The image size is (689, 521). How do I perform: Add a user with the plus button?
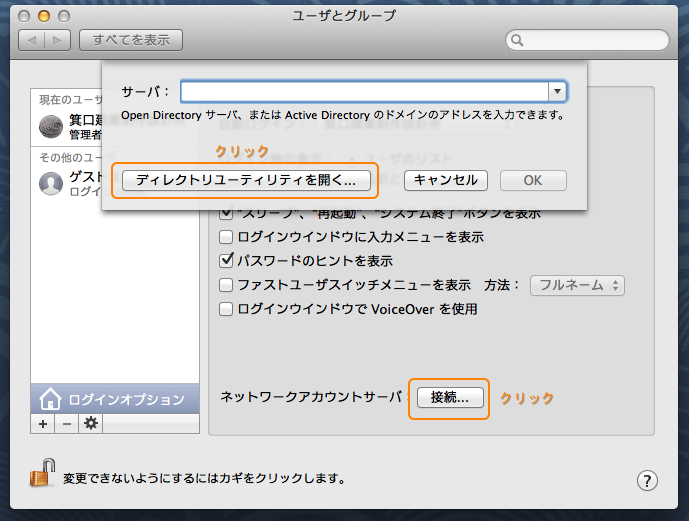point(43,424)
